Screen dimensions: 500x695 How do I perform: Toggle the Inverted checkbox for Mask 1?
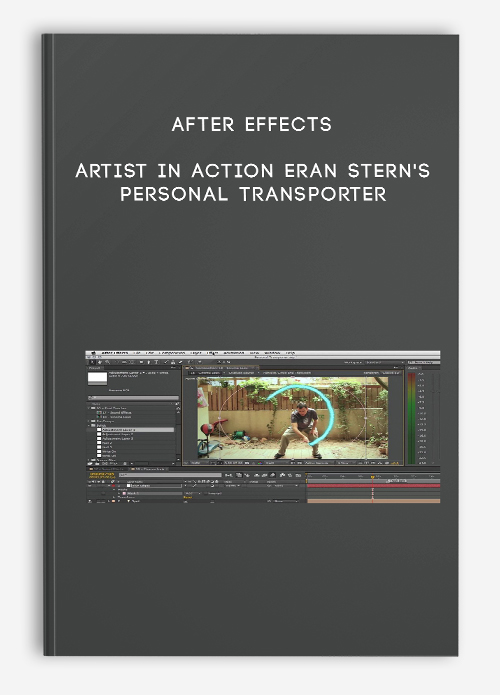[x=206, y=493]
